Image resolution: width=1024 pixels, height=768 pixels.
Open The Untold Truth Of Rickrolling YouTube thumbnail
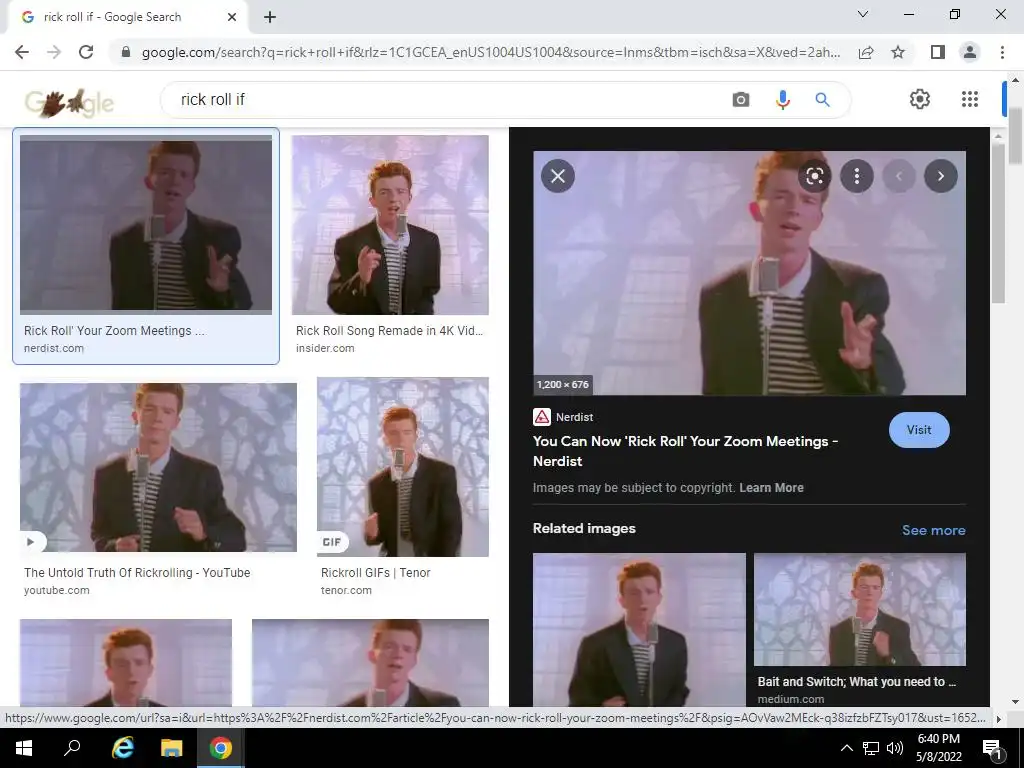coord(158,467)
